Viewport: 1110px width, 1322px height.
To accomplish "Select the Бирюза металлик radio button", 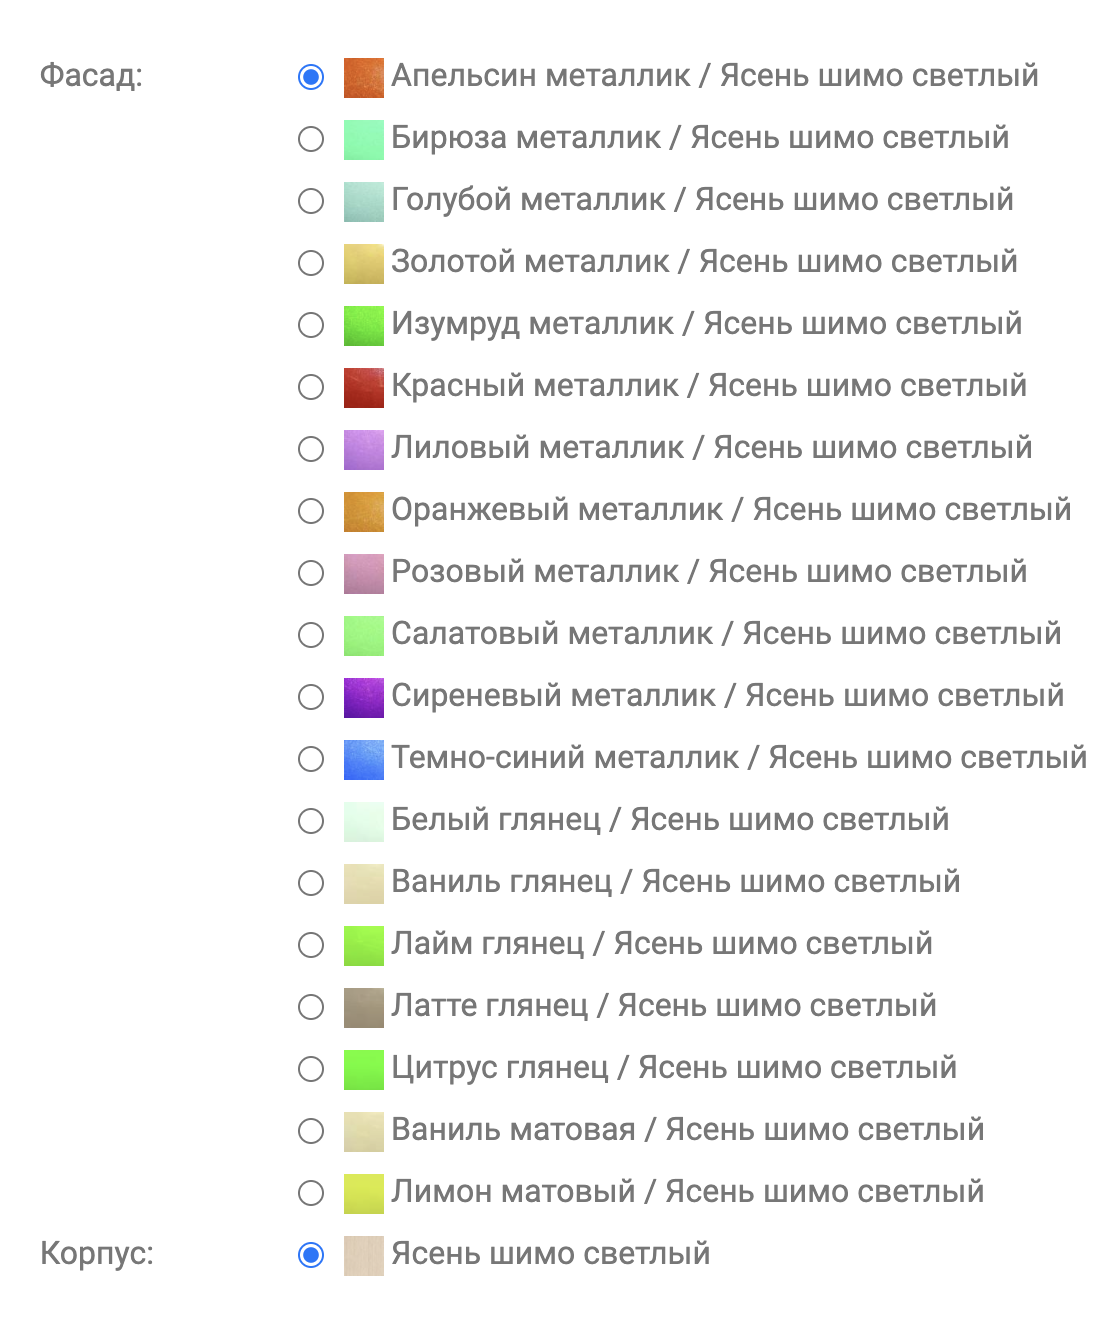I will pos(311,139).
